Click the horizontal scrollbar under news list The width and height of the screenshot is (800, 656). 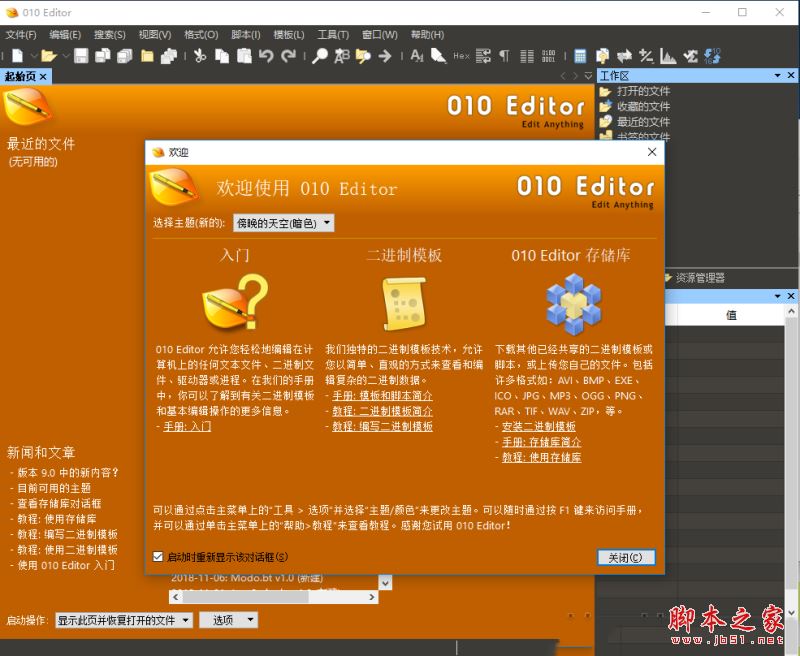274,597
